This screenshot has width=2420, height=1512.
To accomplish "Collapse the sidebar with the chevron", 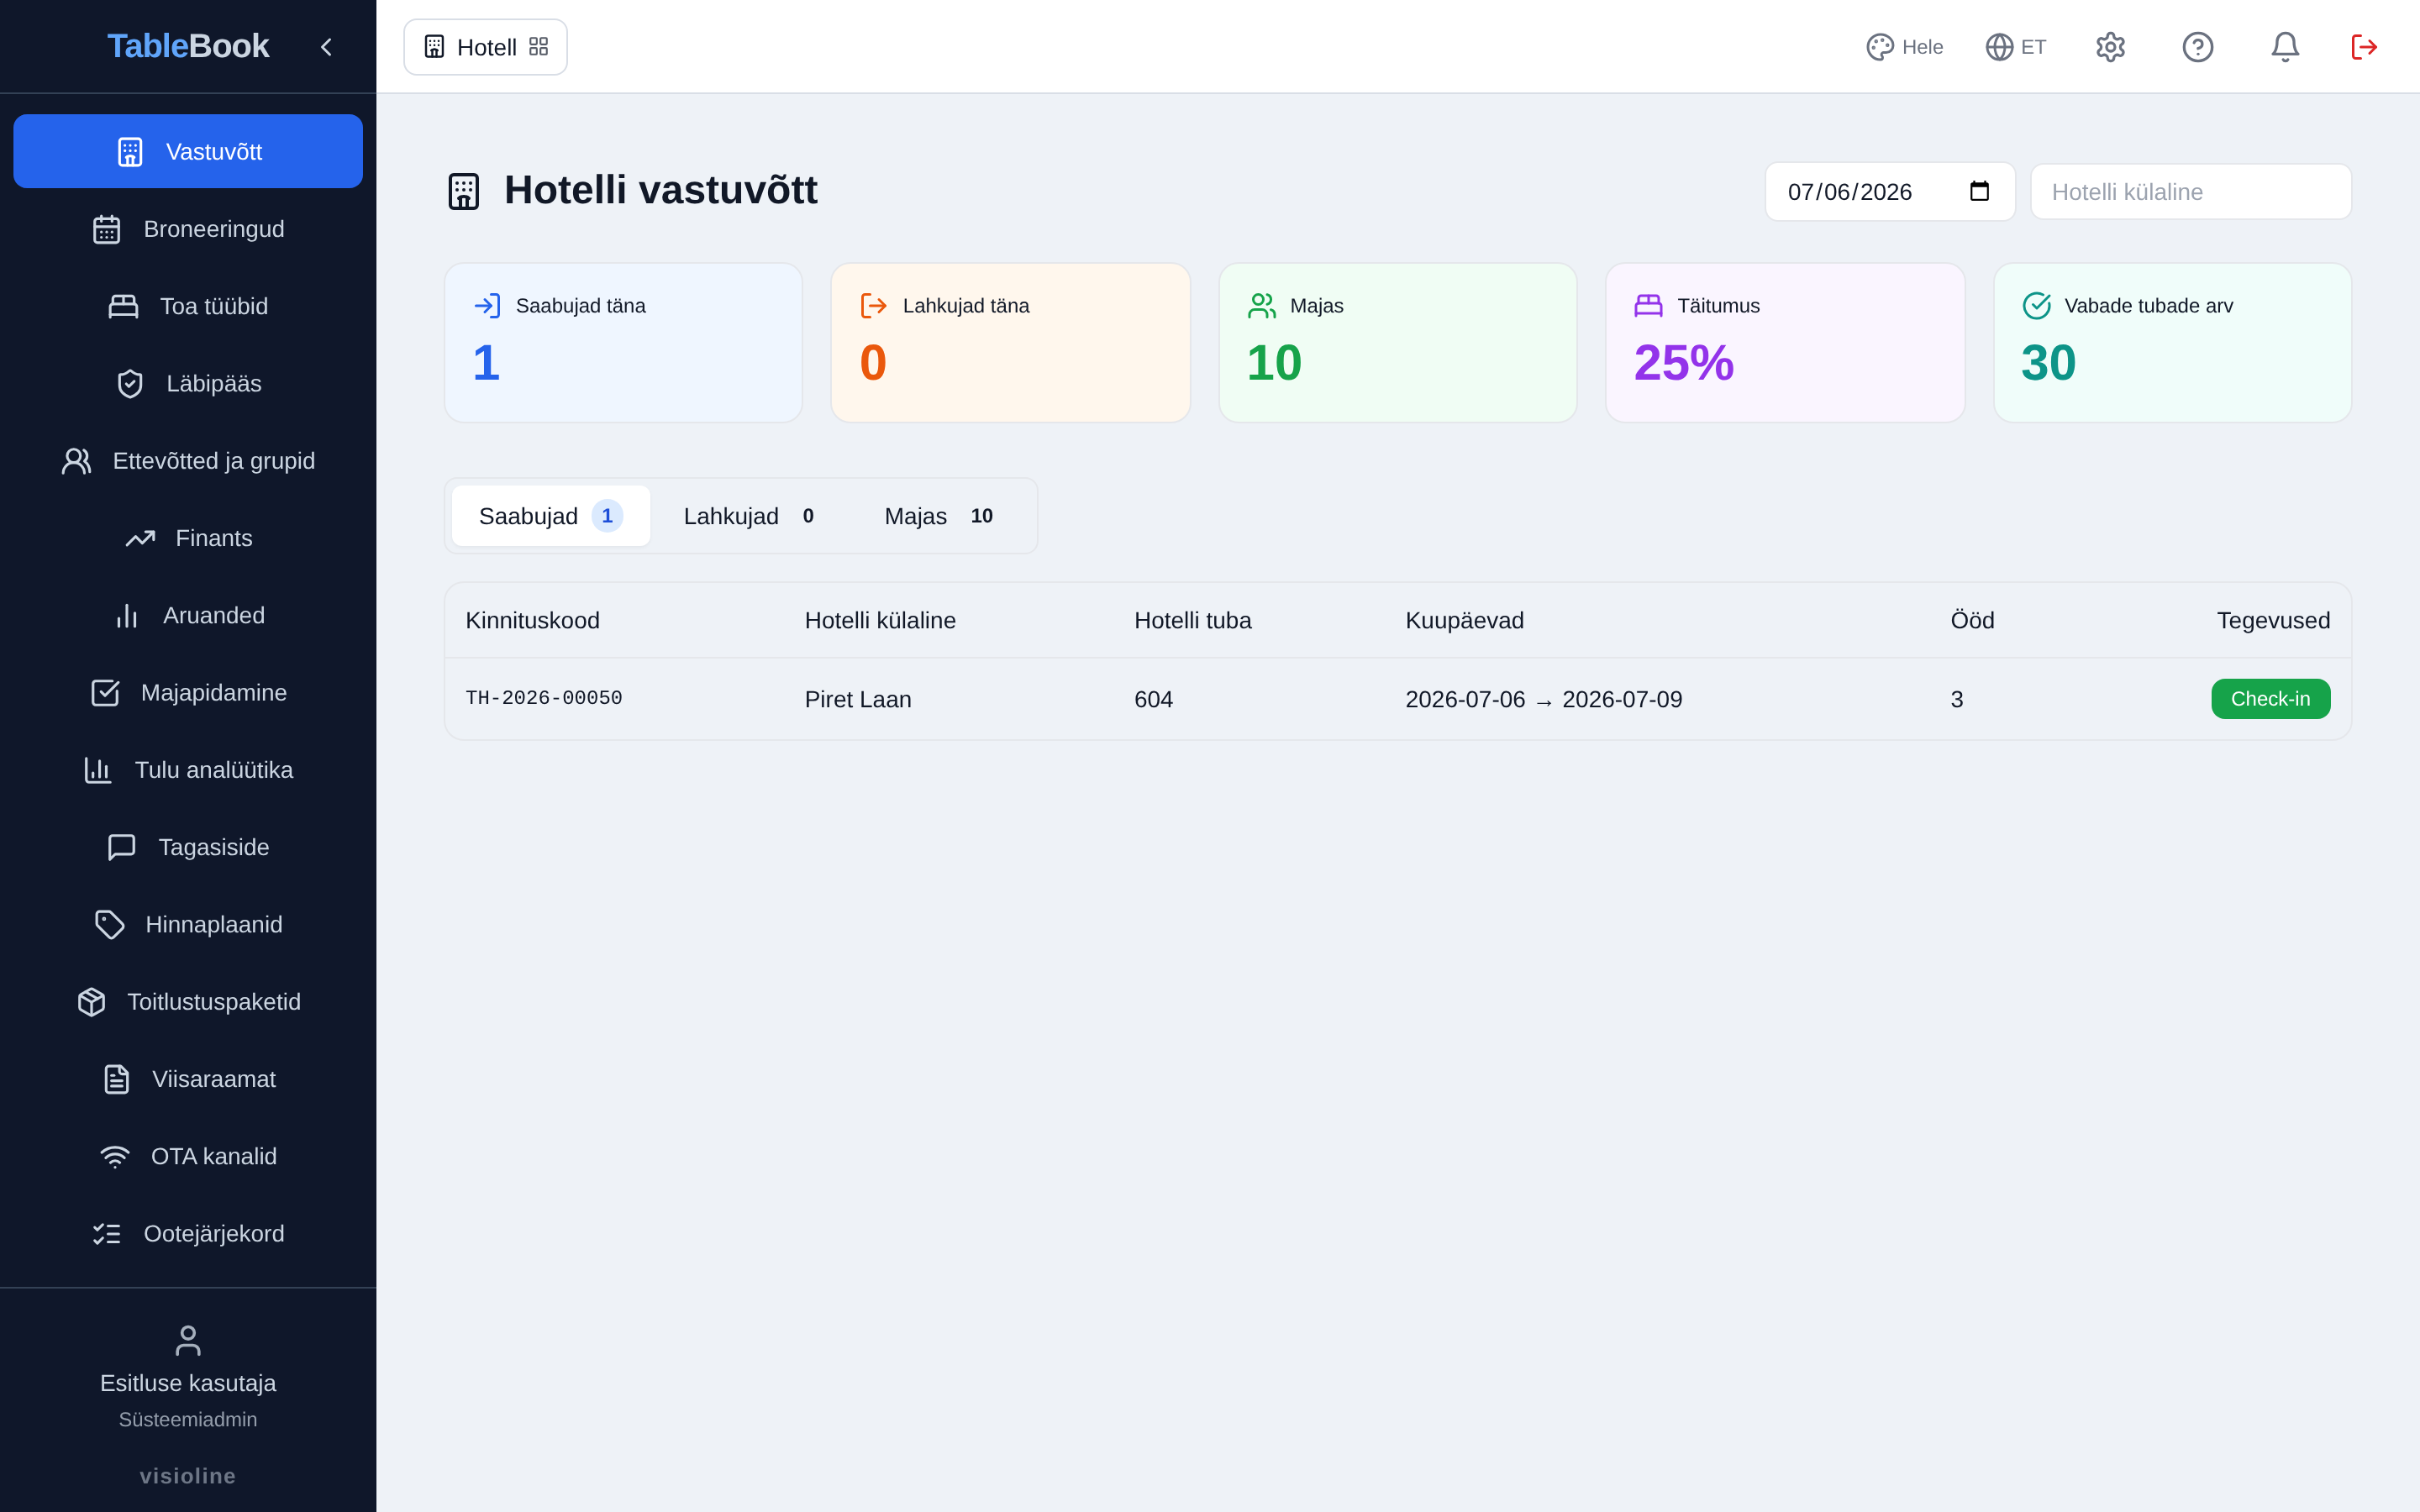I will [326, 47].
